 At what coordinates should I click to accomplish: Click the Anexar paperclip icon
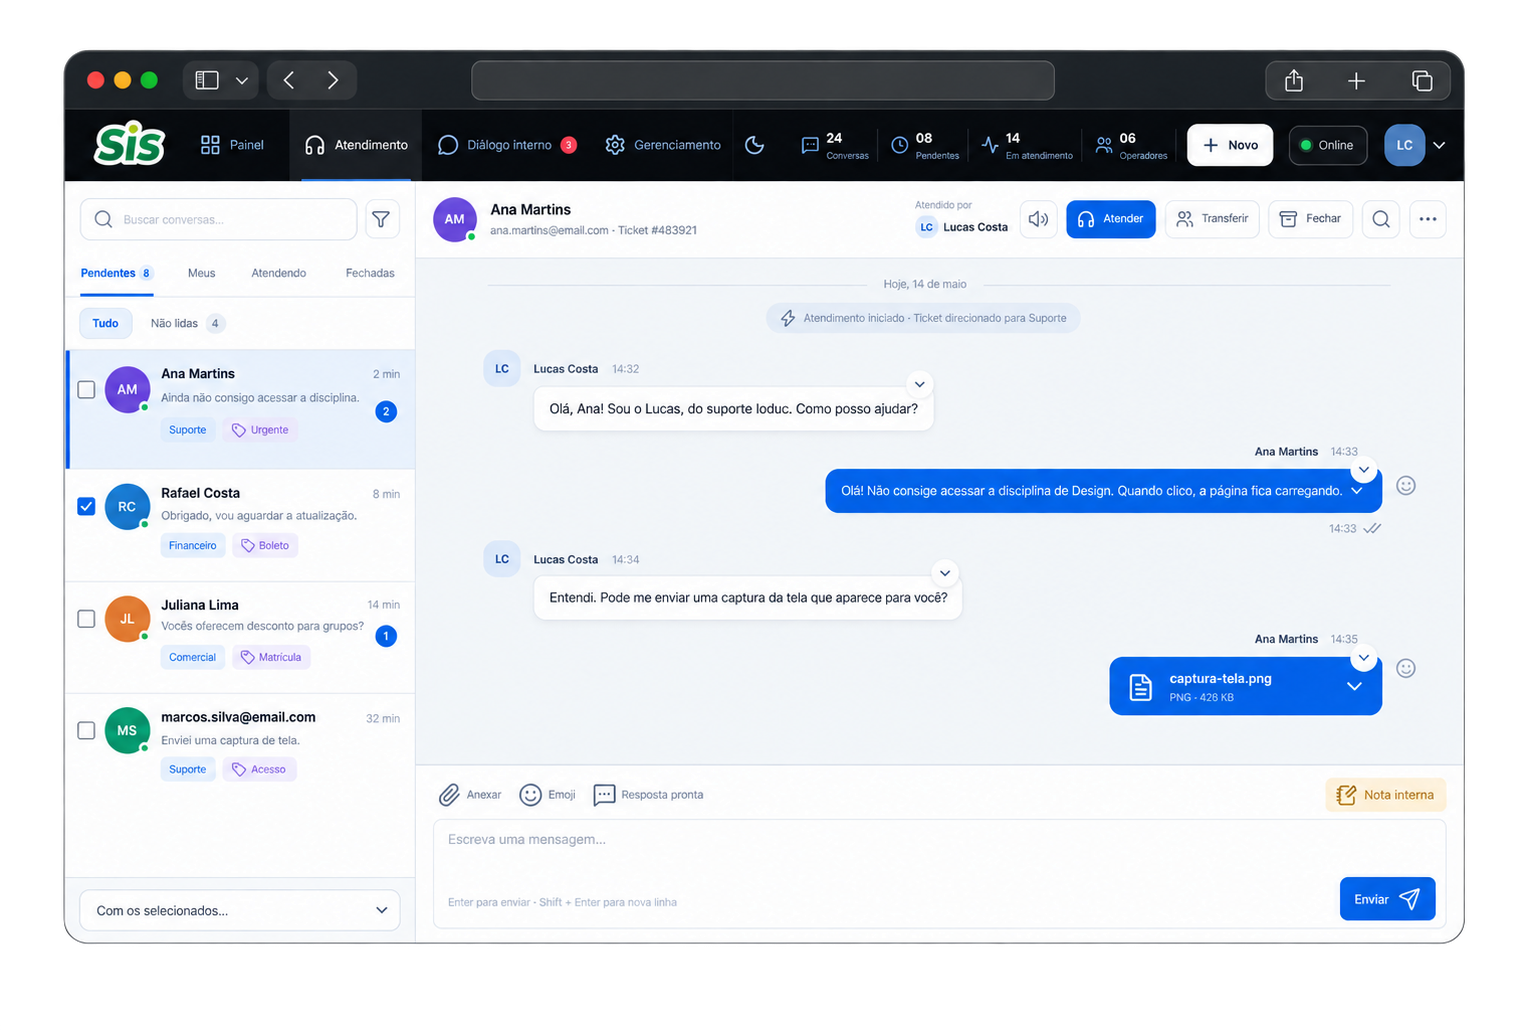point(450,795)
